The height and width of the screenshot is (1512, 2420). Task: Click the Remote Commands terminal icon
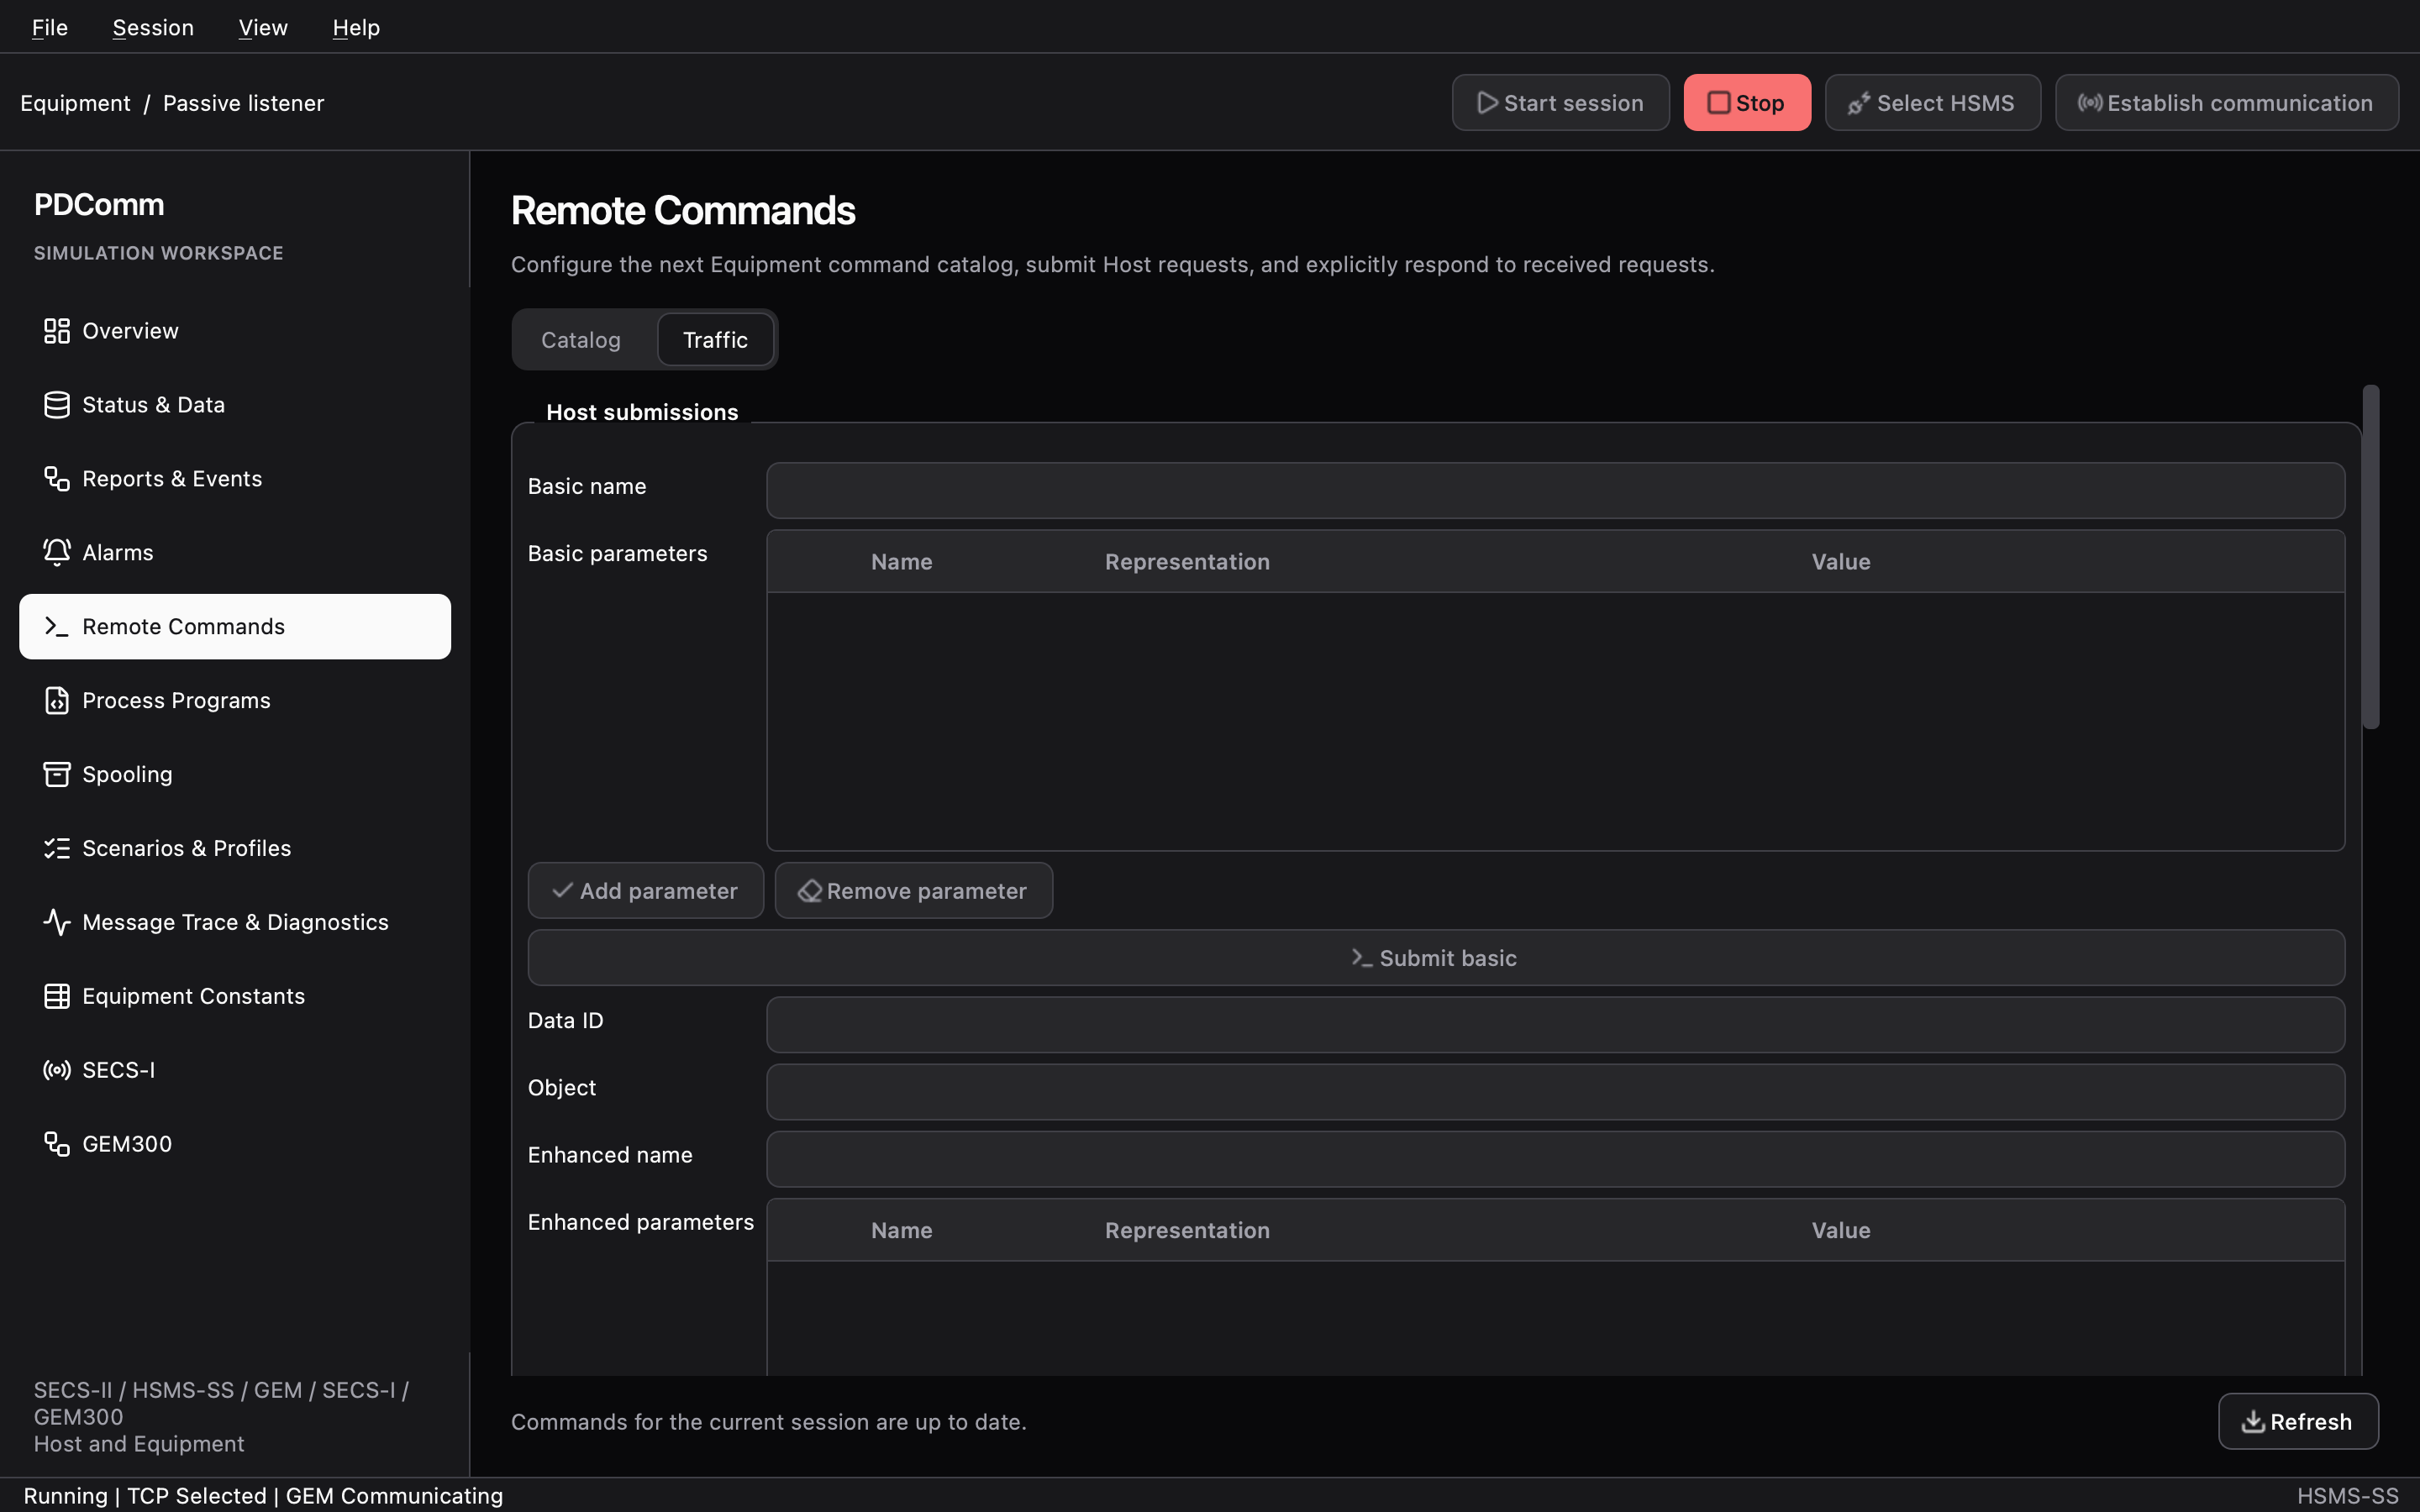[57, 627]
